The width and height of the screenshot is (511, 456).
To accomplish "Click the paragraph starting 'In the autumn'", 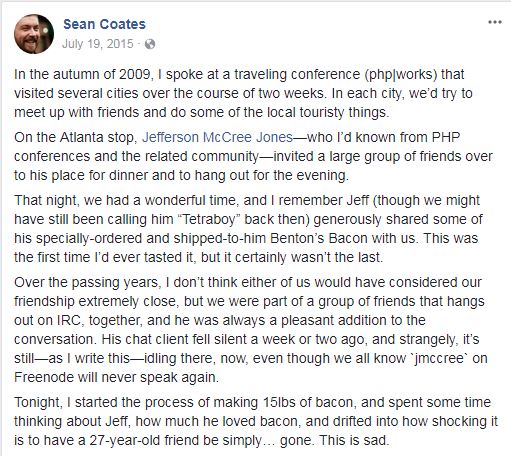I will pyautogui.click(x=243, y=93).
